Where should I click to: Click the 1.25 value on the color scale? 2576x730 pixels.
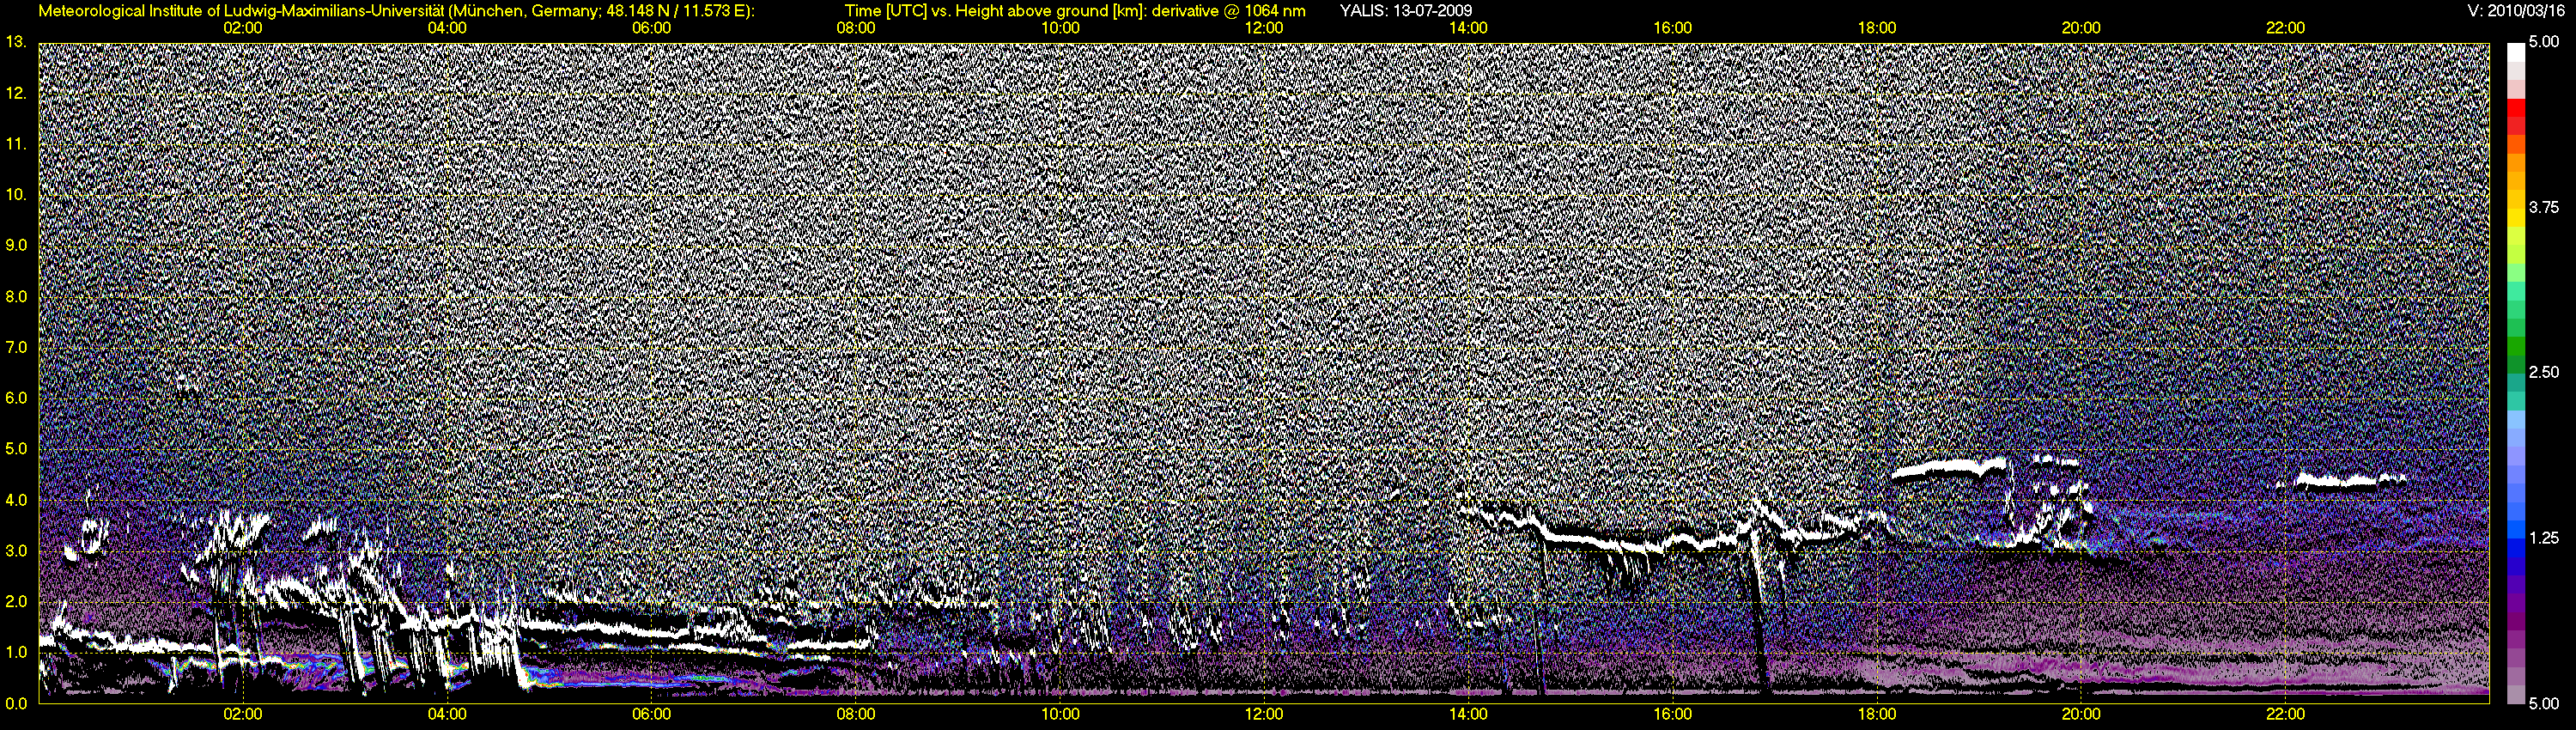pos(2544,538)
